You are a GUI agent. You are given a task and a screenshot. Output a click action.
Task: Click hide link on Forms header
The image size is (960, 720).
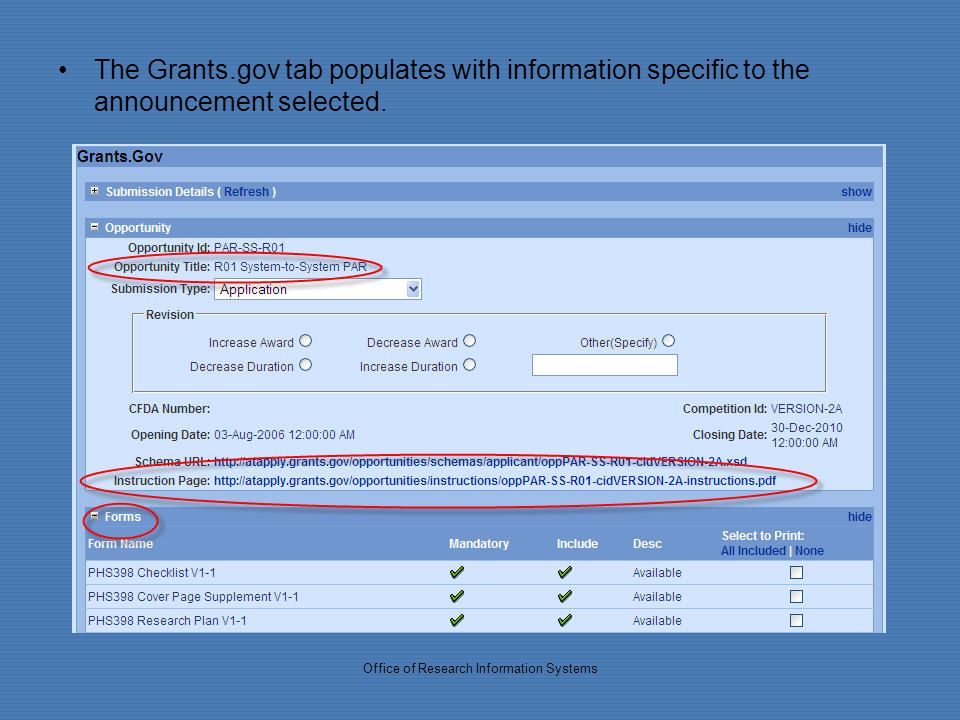point(860,517)
